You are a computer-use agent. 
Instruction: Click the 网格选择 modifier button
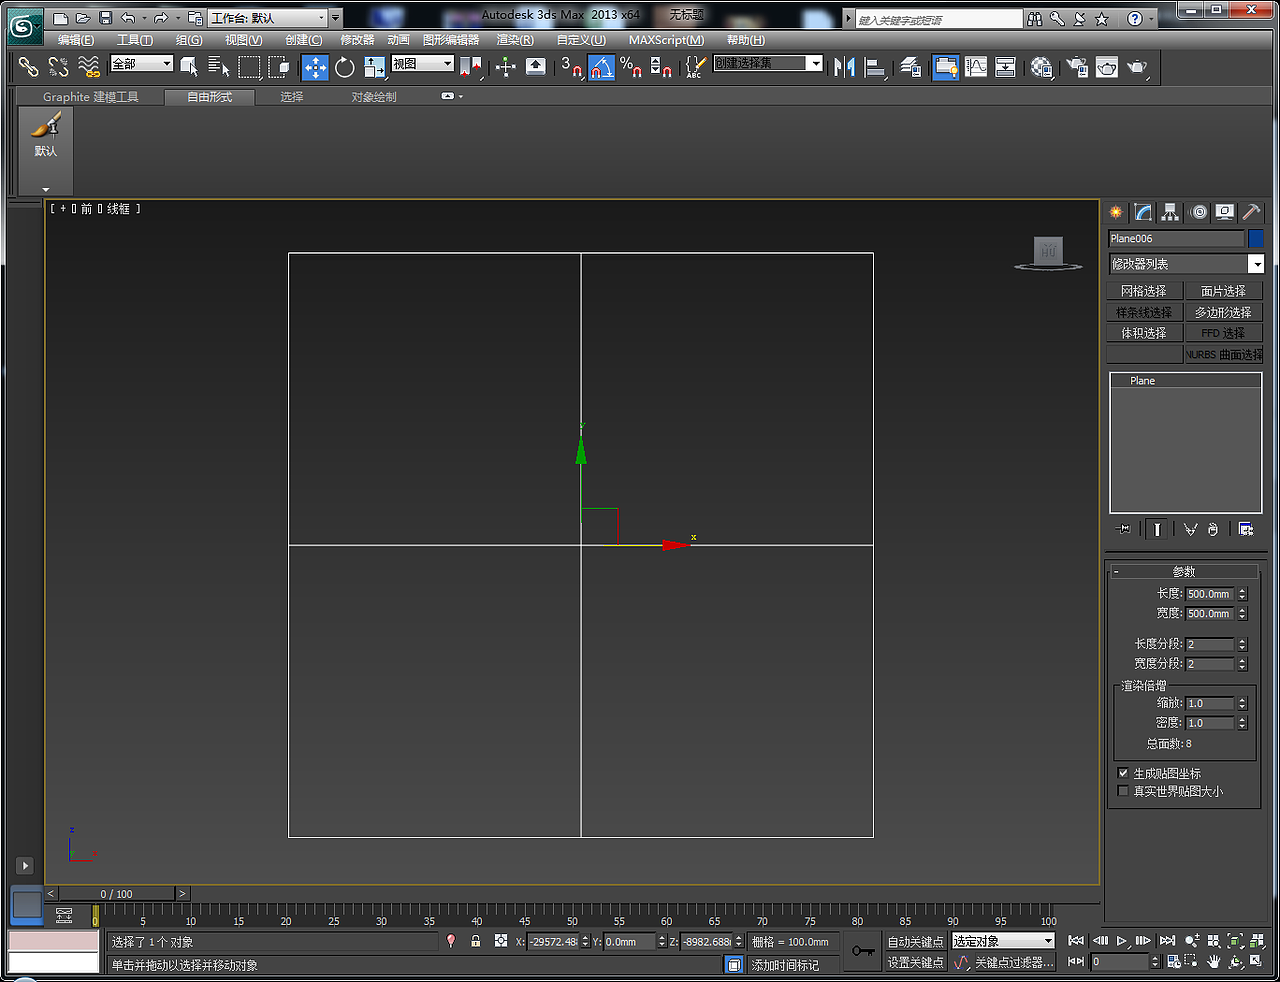coord(1144,291)
